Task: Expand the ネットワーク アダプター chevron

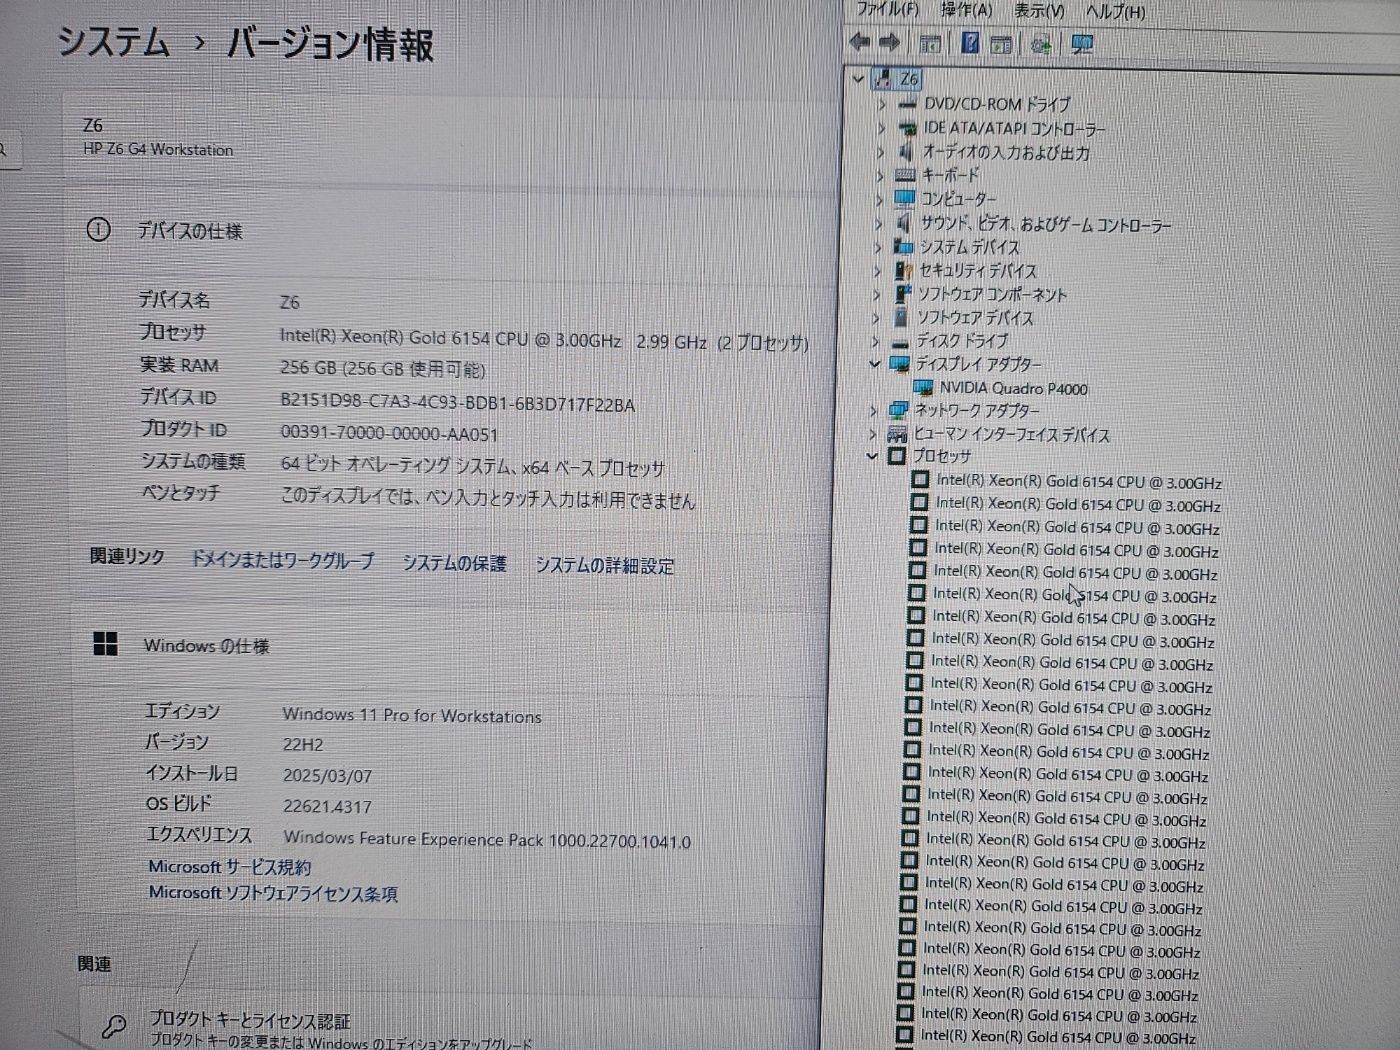Action: [873, 410]
